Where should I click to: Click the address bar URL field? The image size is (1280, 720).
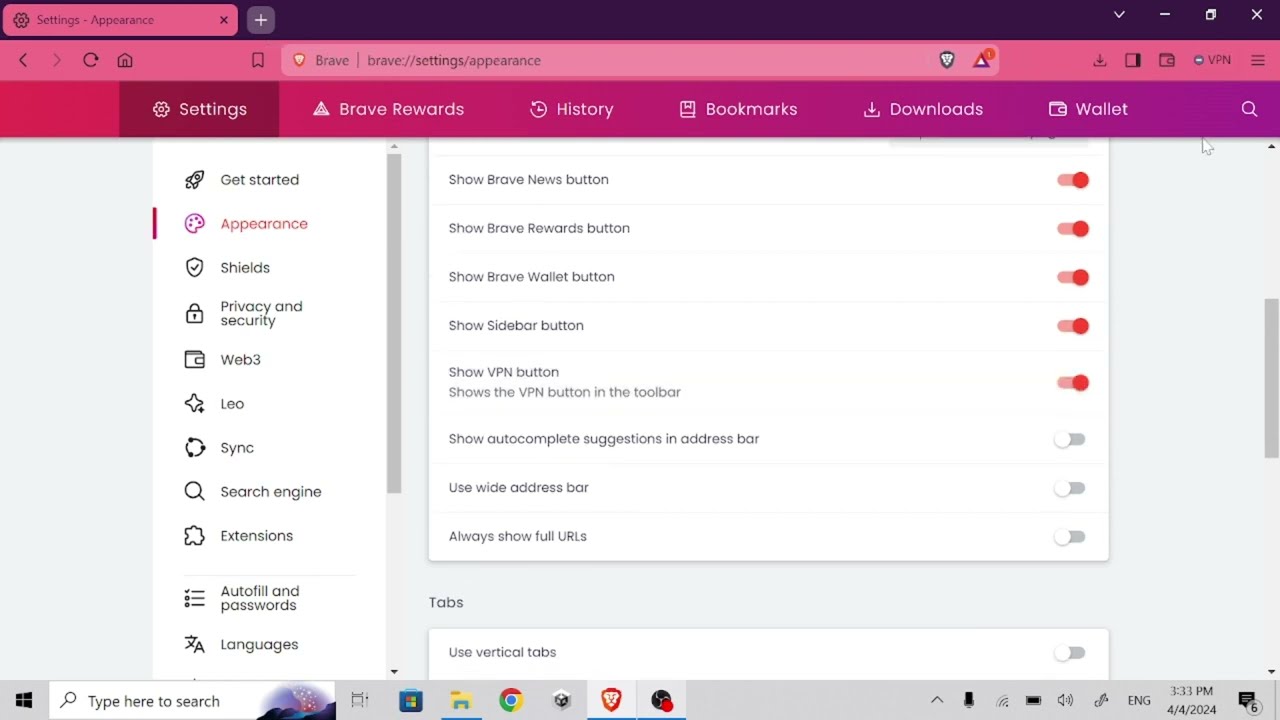pos(640,60)
